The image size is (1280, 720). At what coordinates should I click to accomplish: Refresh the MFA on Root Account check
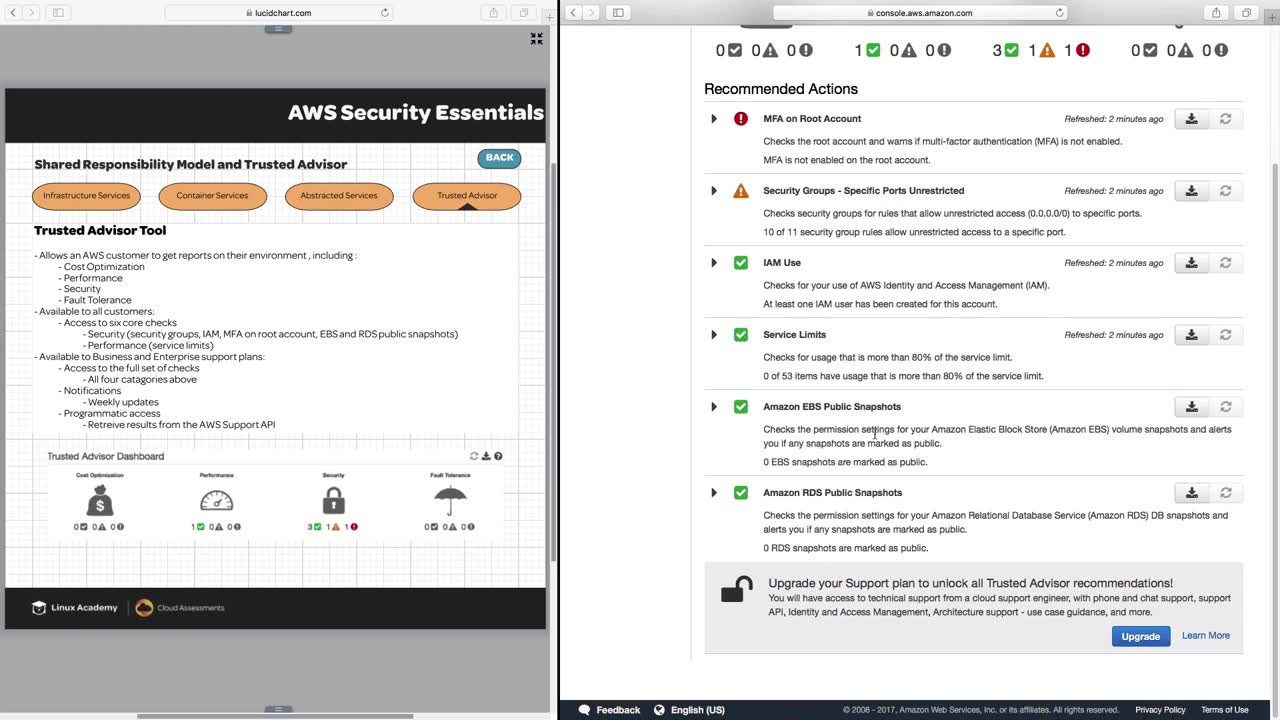coord(1225,119)
